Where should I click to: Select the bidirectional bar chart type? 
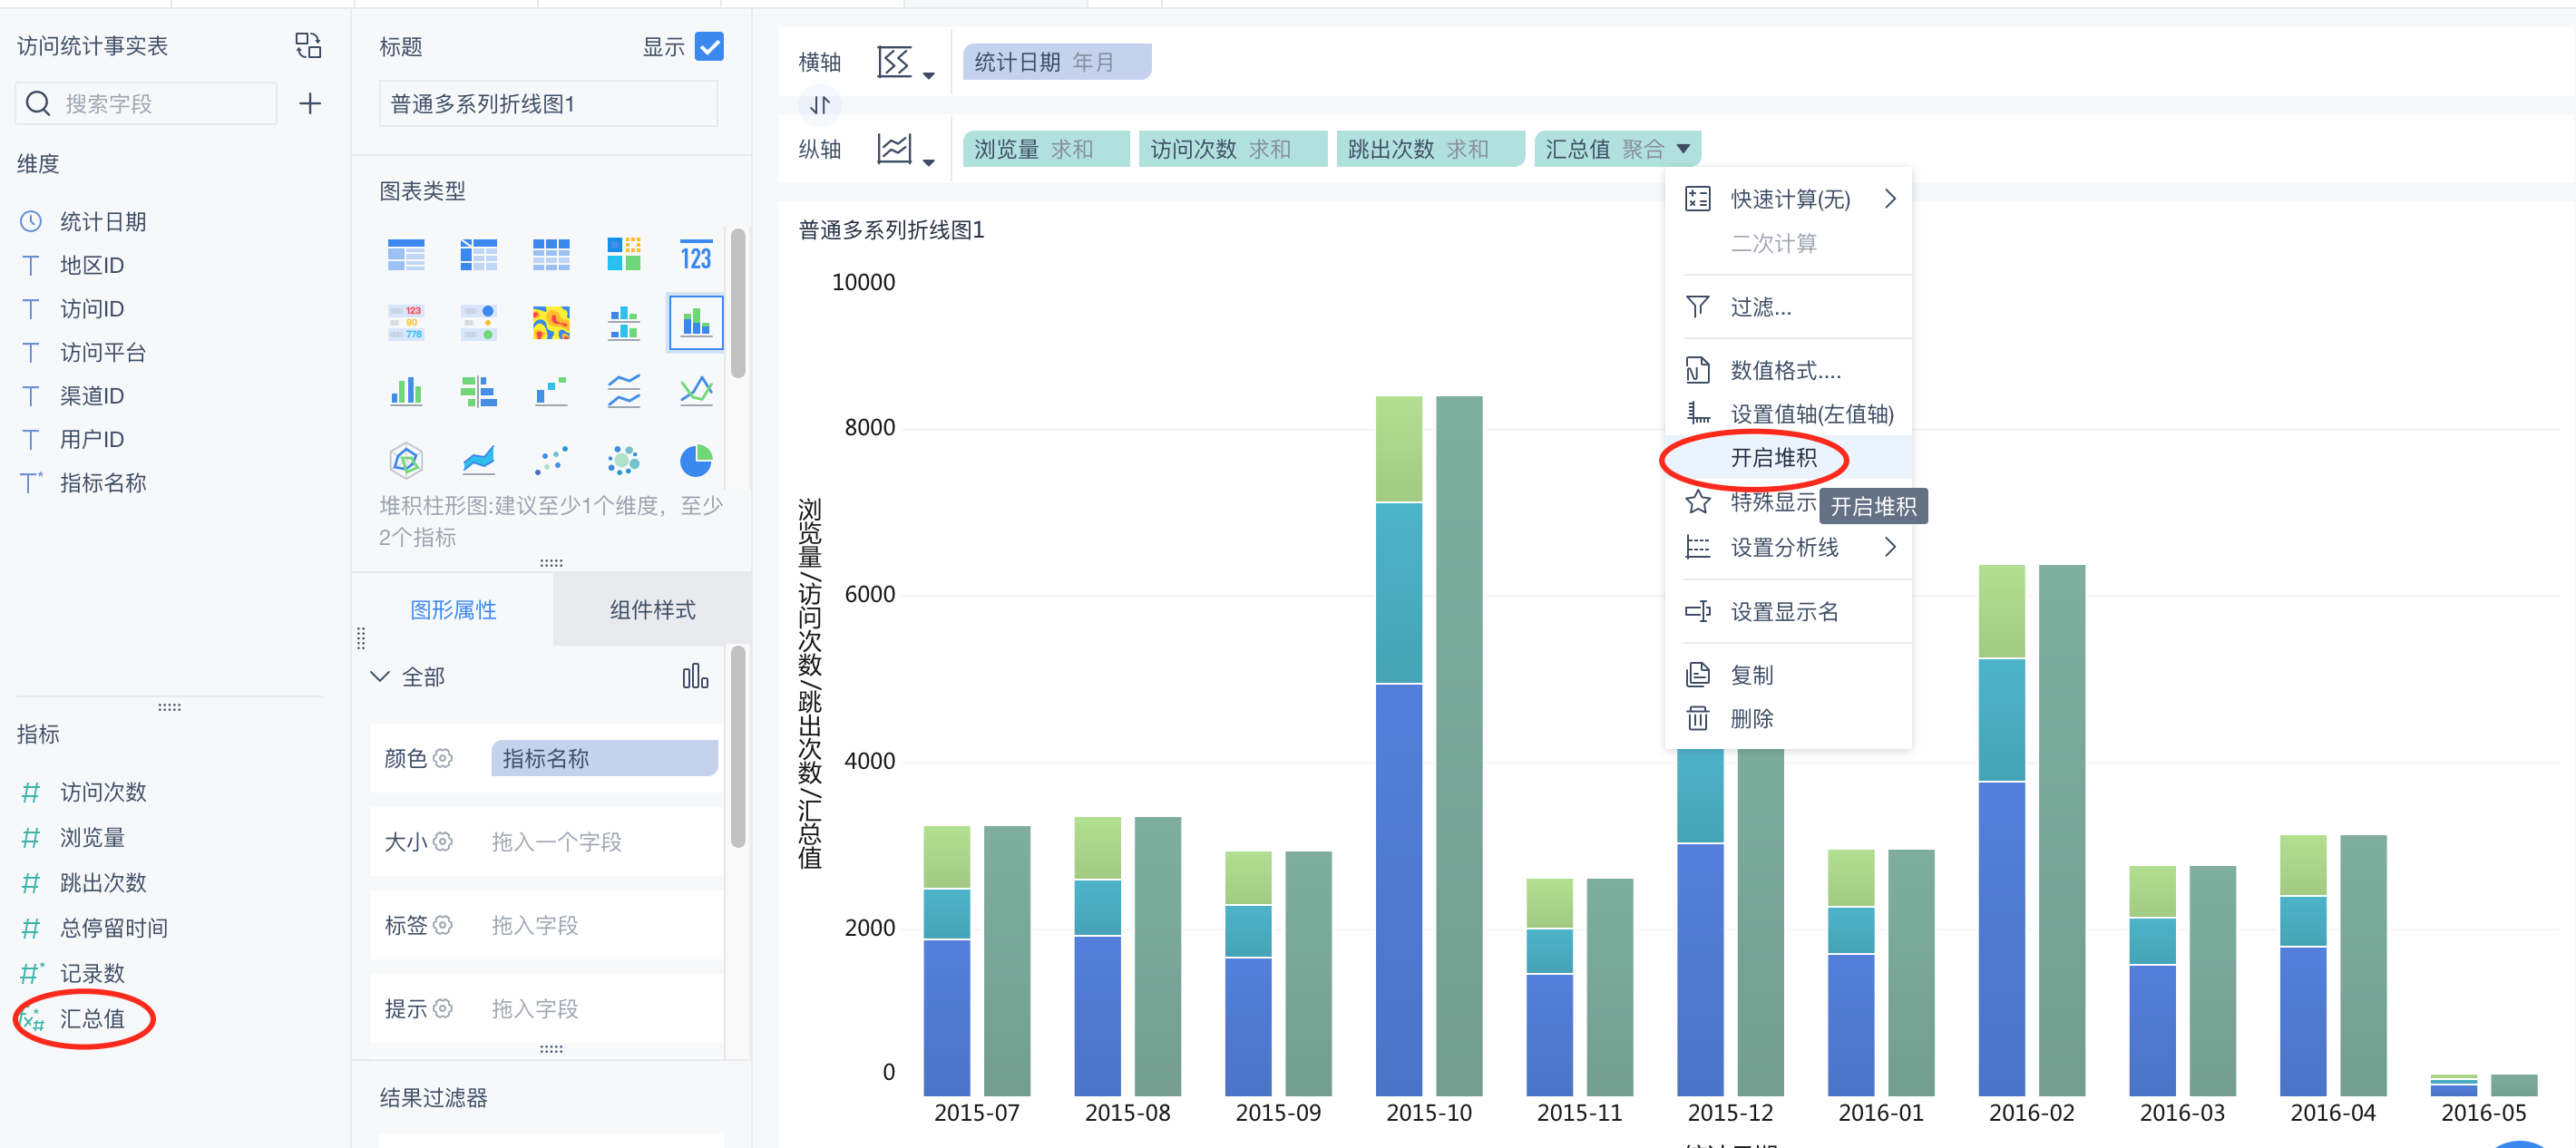(x=478, y=391)
